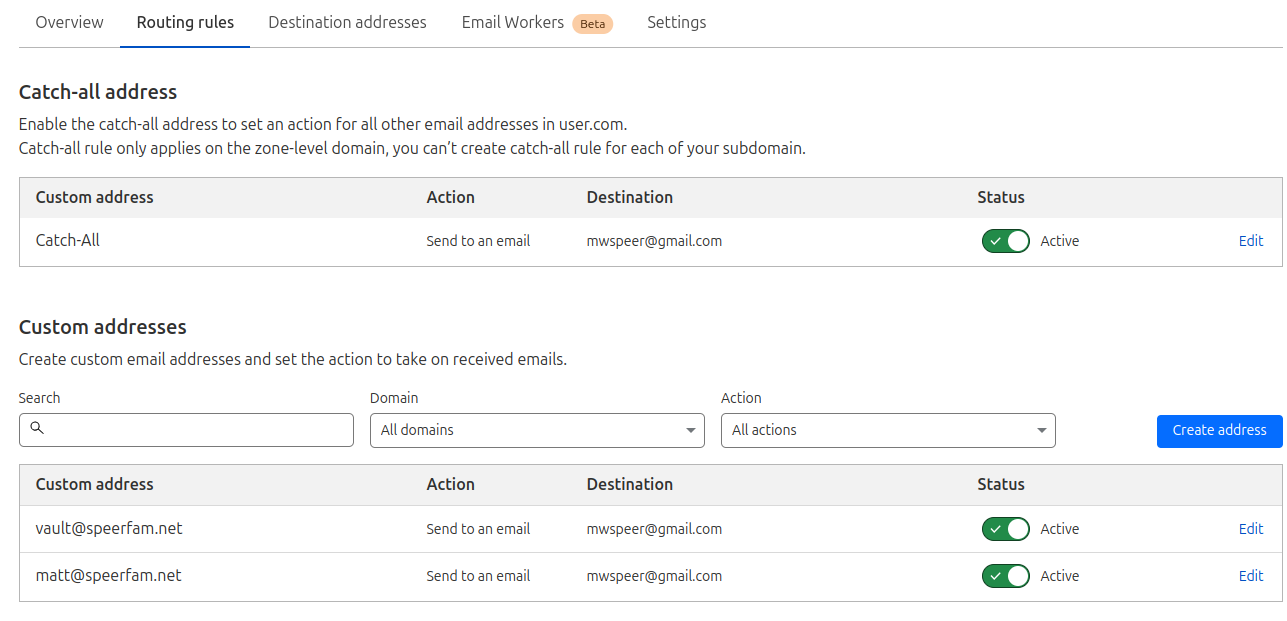Click the search magnifier icon

click(37, 428)
